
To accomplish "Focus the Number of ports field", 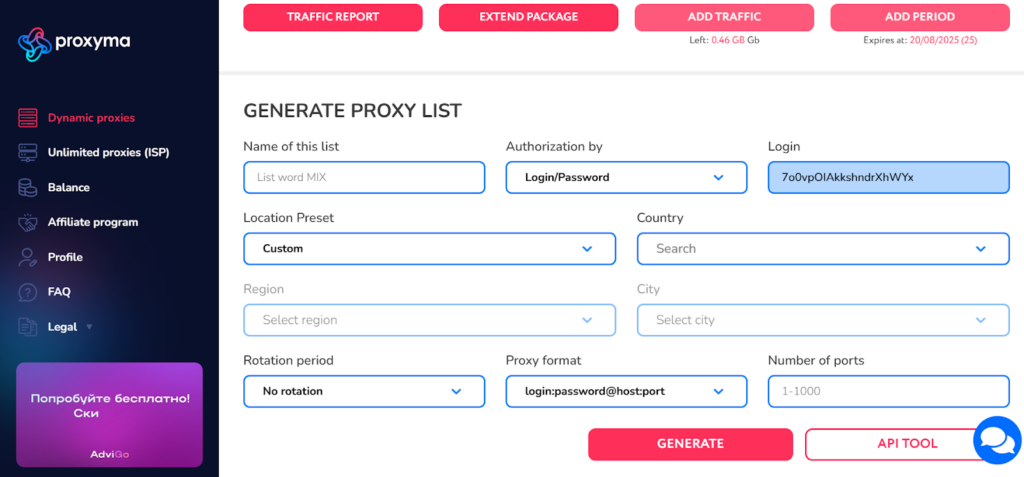I will [x=888, y=391].
